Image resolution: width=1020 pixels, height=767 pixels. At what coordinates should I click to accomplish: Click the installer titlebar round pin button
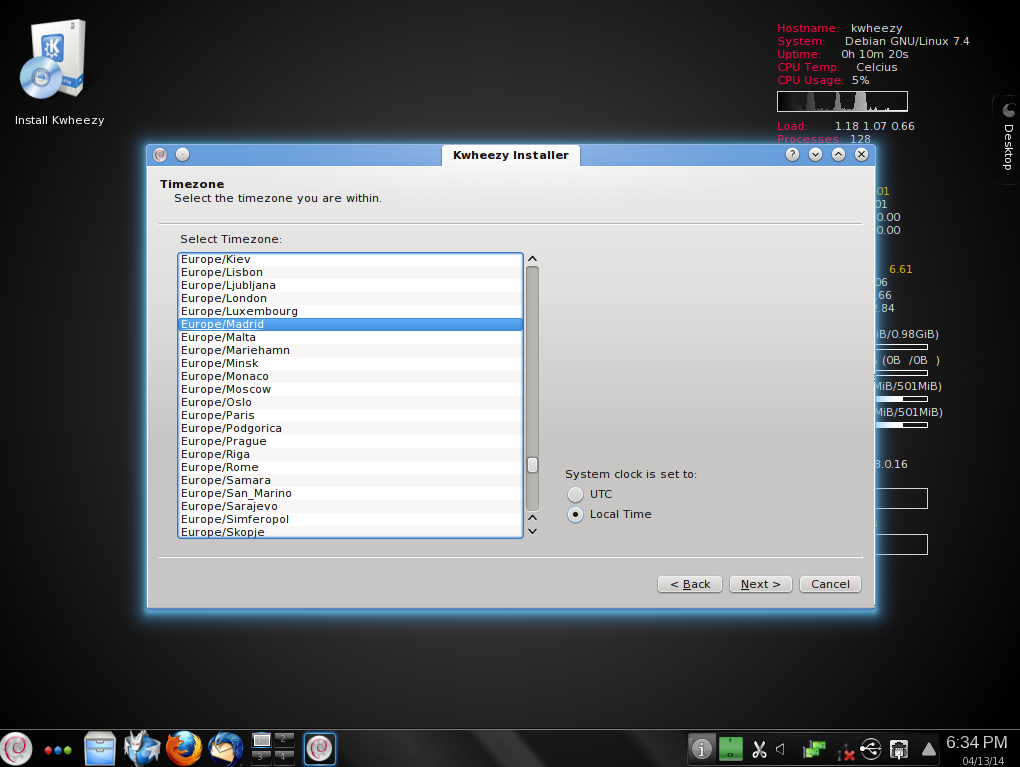(x=183, y=154)
